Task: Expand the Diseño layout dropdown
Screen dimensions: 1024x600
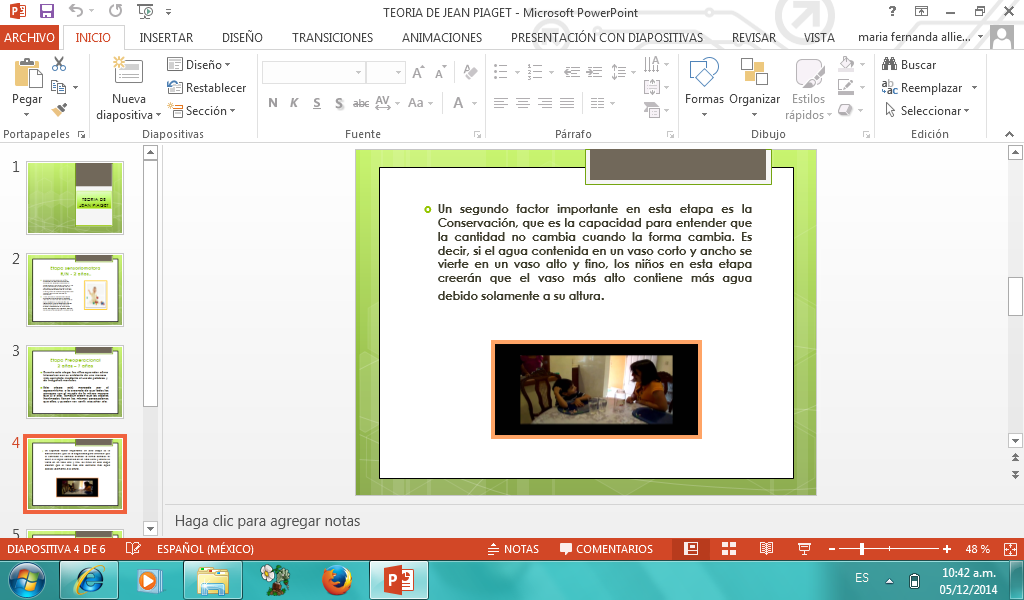Action: click(199, 65)
